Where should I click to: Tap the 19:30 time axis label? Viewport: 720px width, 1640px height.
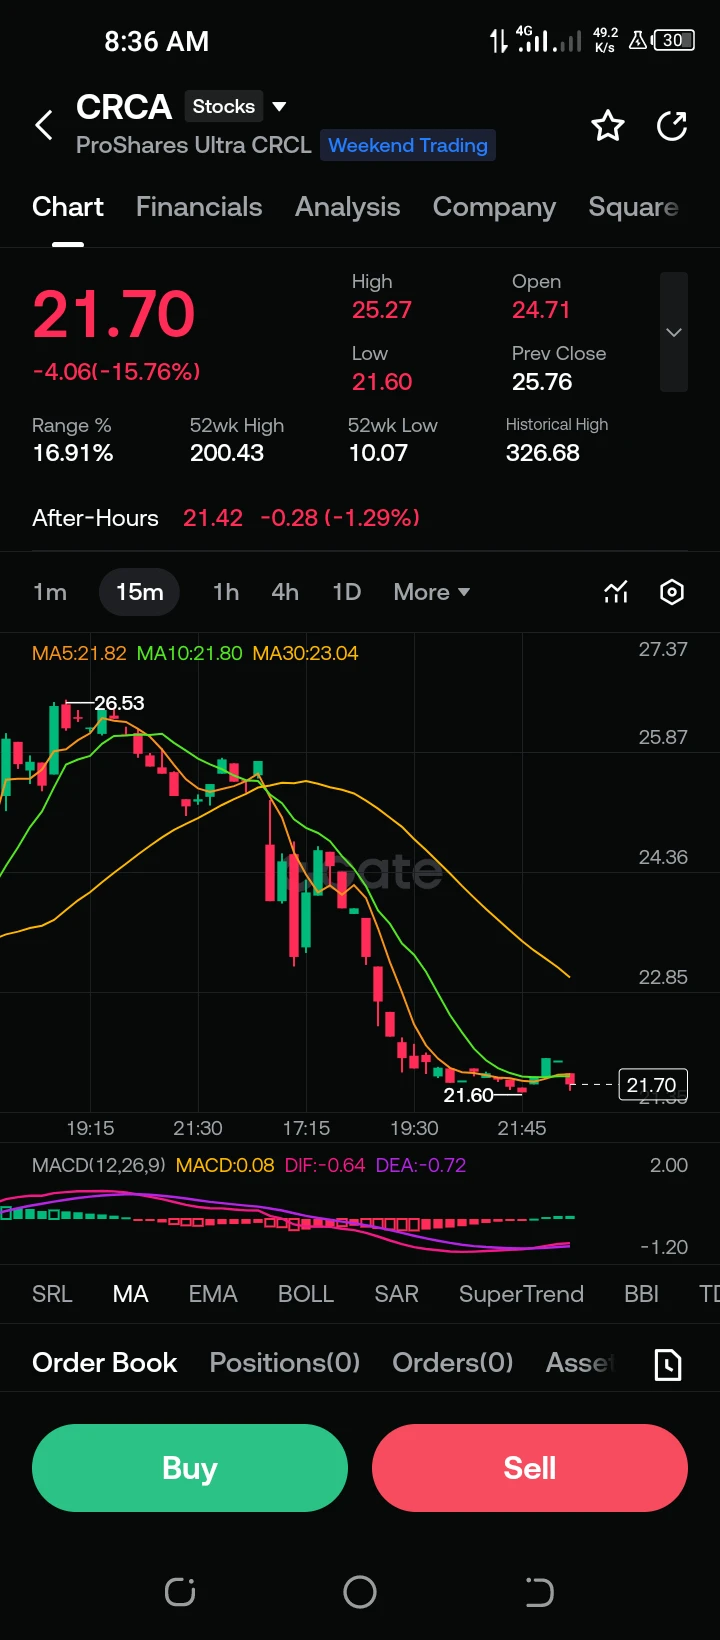pos(414,1128)
